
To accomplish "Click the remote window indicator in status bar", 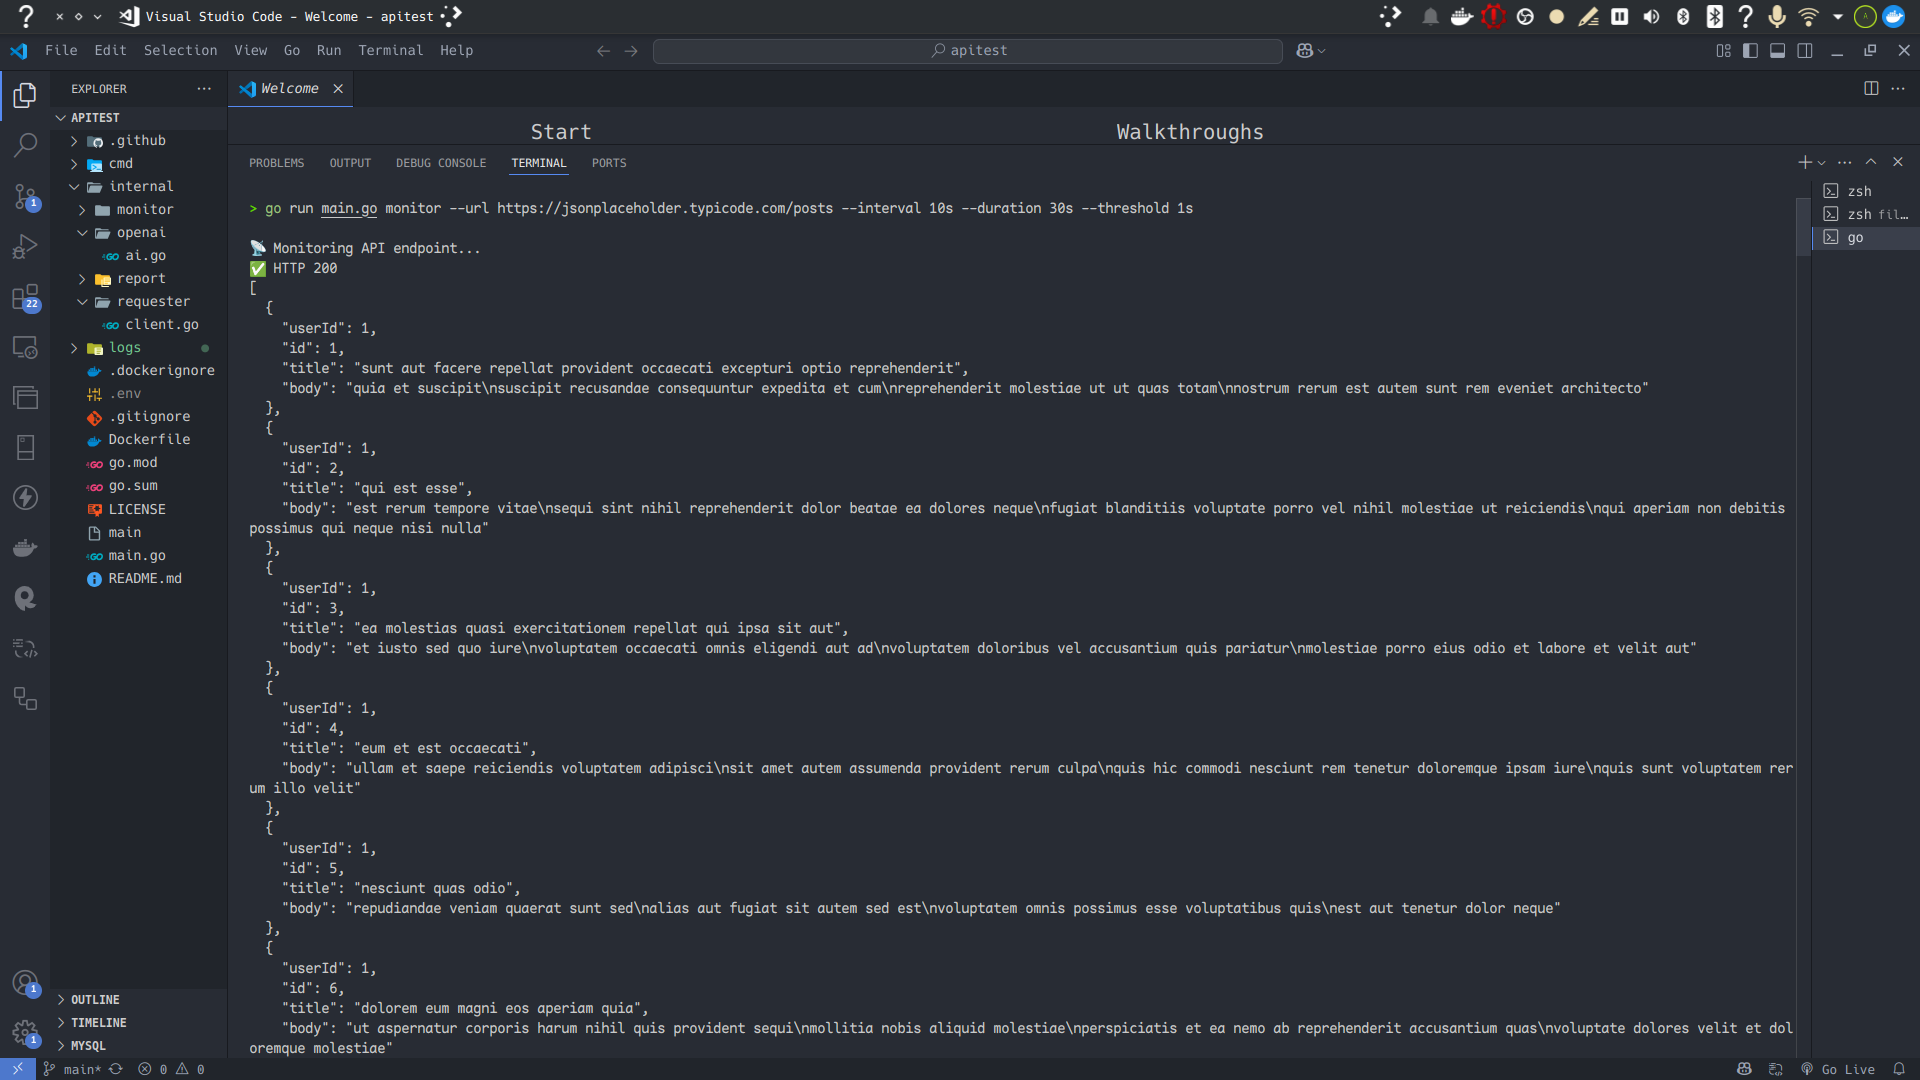I will point(18,1069).
